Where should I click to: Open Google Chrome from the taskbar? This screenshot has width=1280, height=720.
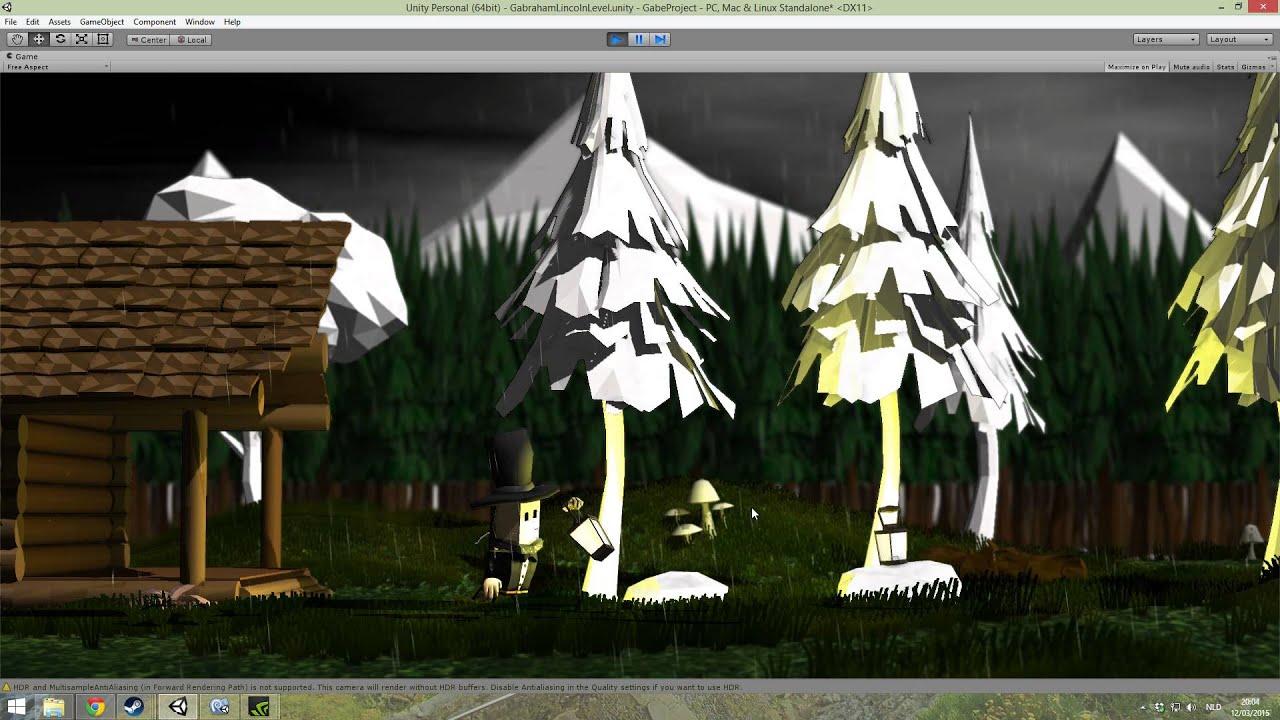point(95,707)
